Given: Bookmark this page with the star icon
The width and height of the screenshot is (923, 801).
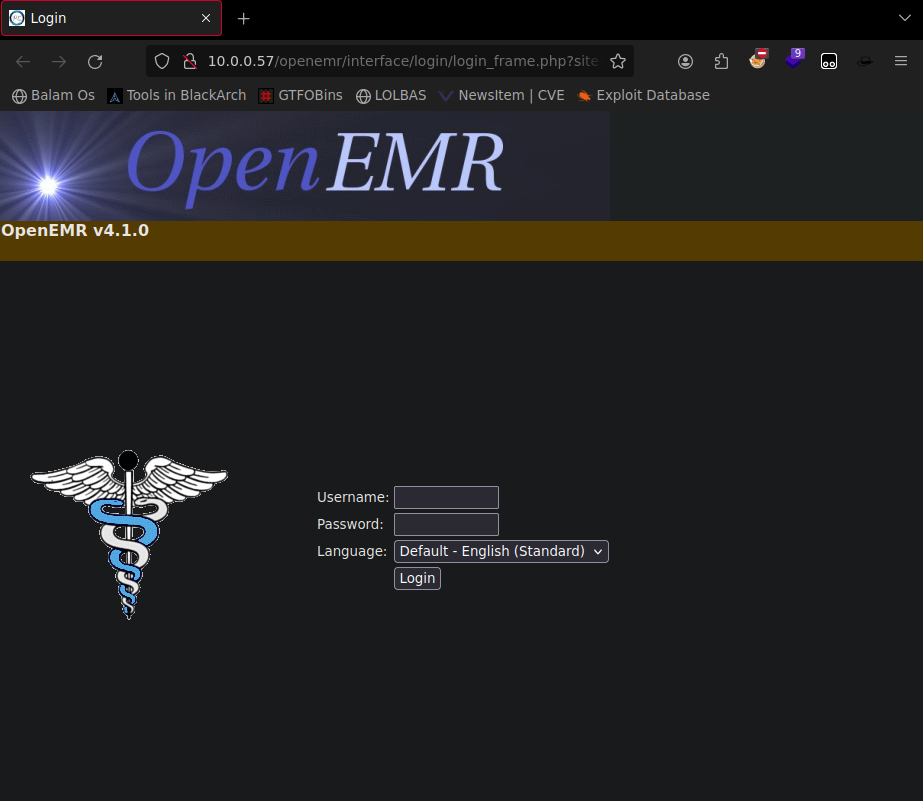Looking at the screenshot, I should [618, 62].
